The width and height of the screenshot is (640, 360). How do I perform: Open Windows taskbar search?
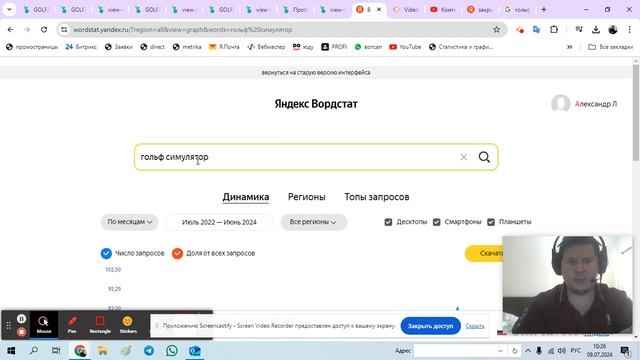pos(34,351)
